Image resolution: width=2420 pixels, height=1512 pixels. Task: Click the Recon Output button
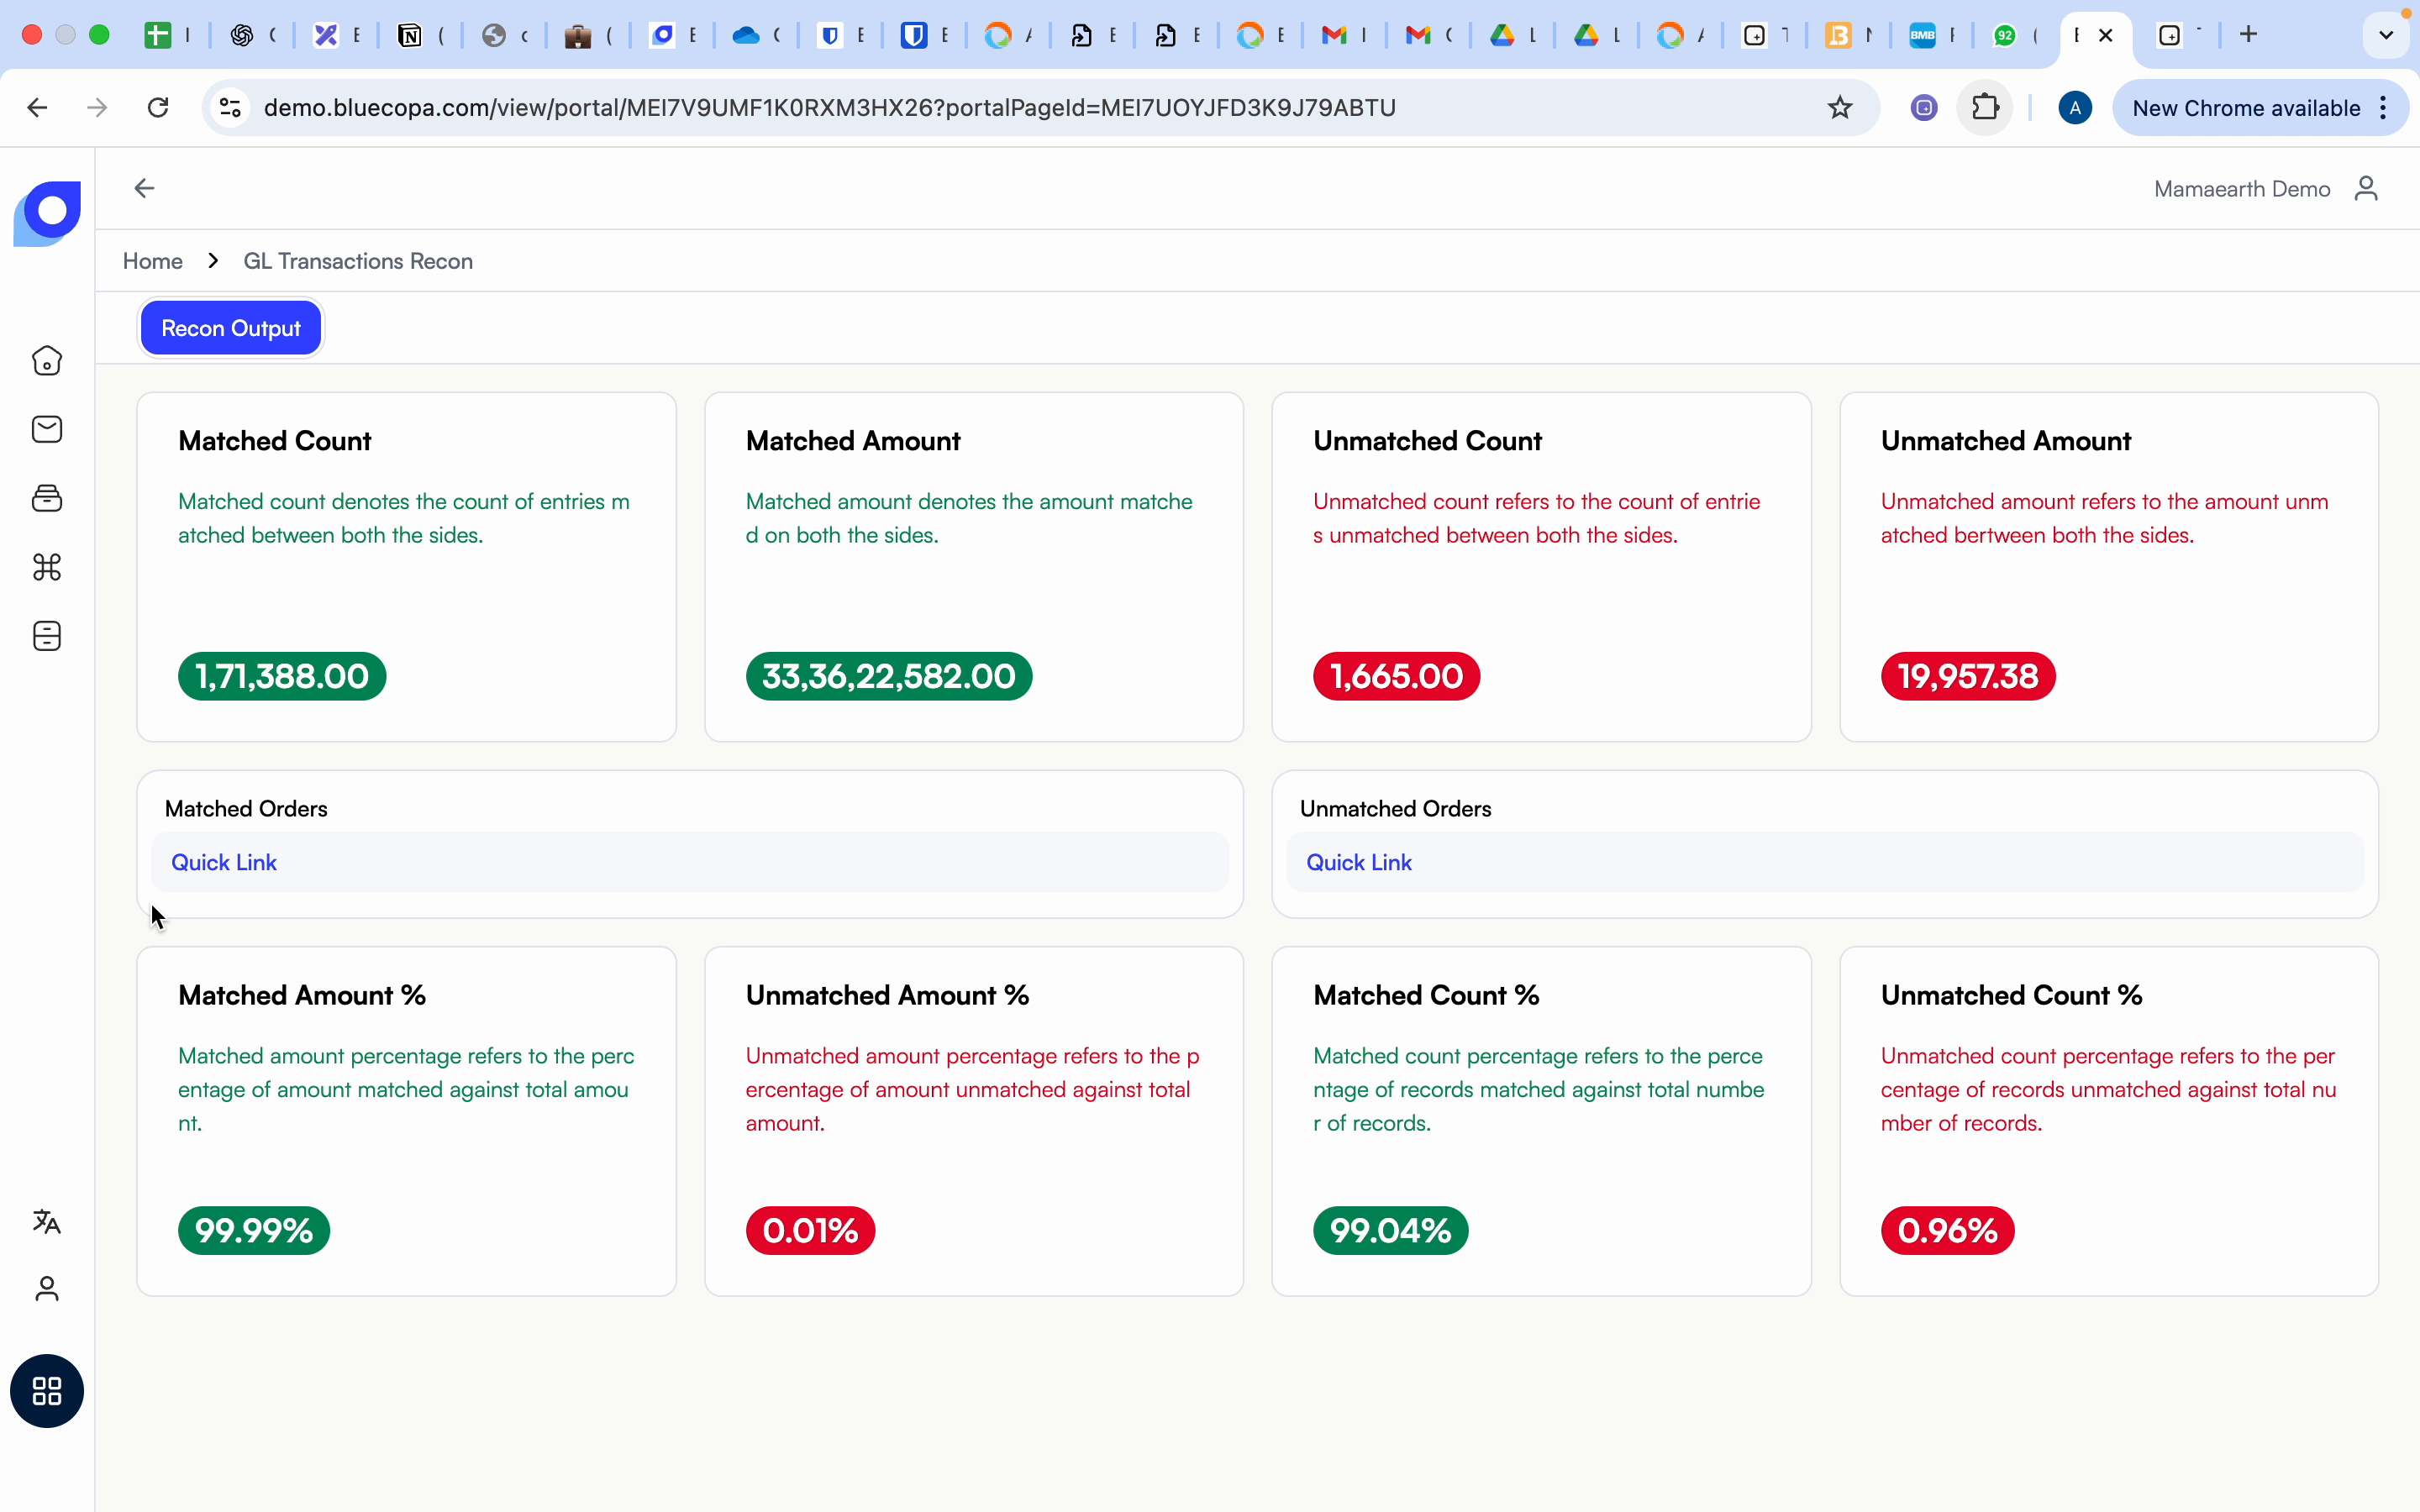[x=230, y=327]
